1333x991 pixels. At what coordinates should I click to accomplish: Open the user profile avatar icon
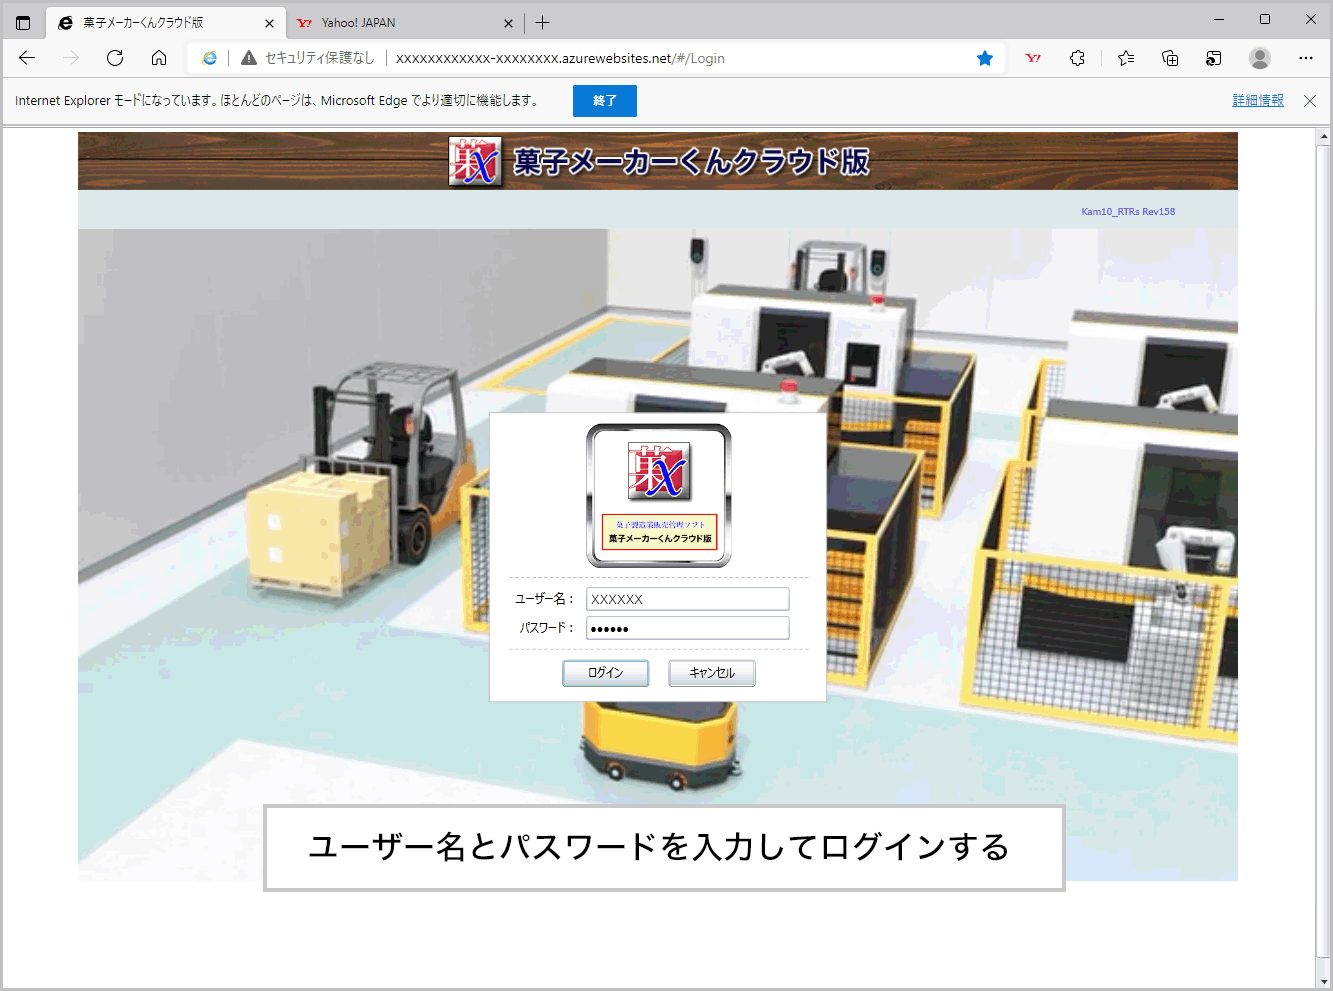1260,58
